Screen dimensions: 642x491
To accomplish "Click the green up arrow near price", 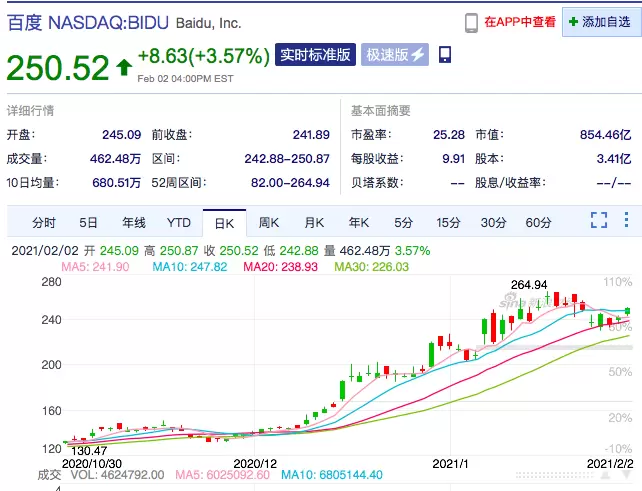I will (x=124, y=67).
